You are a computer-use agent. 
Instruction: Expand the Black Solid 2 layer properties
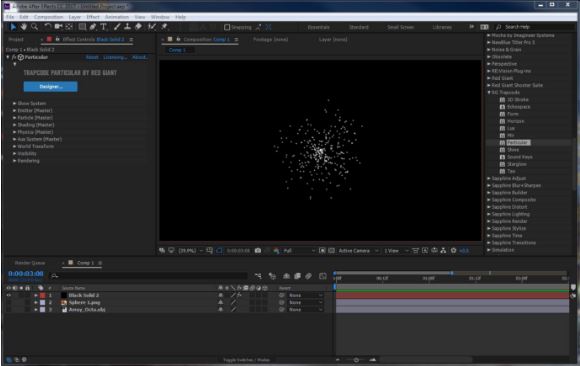pyautogui.click(x=36, y=295)
